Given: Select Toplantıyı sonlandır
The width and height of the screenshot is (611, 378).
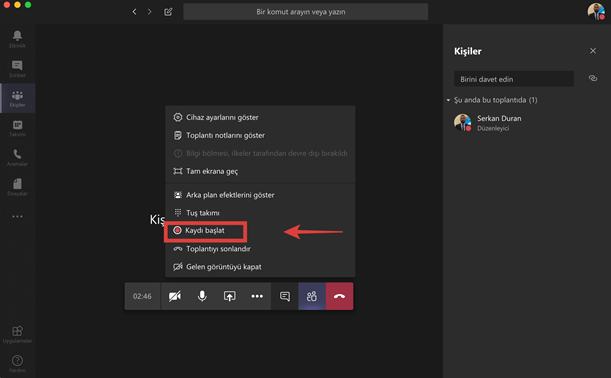Looking at the screenshot, I should (260, 249).
